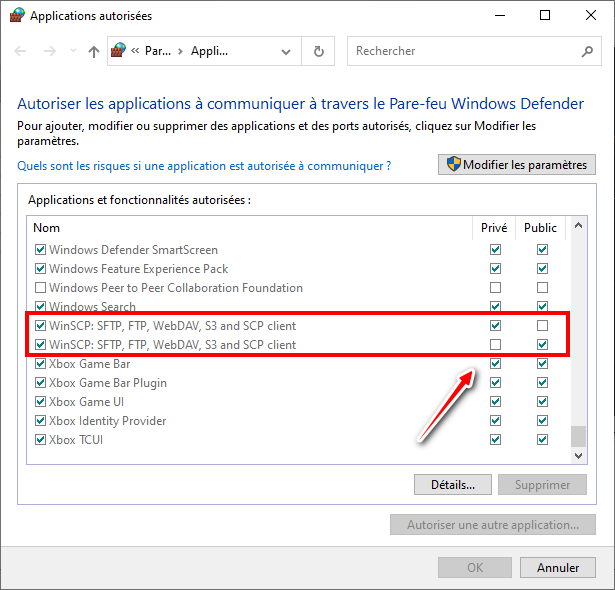Viewport: 615px width, 590px height.
Task: Toggle Xbox Identity Provider name checkbox
Action: (40, 421)
